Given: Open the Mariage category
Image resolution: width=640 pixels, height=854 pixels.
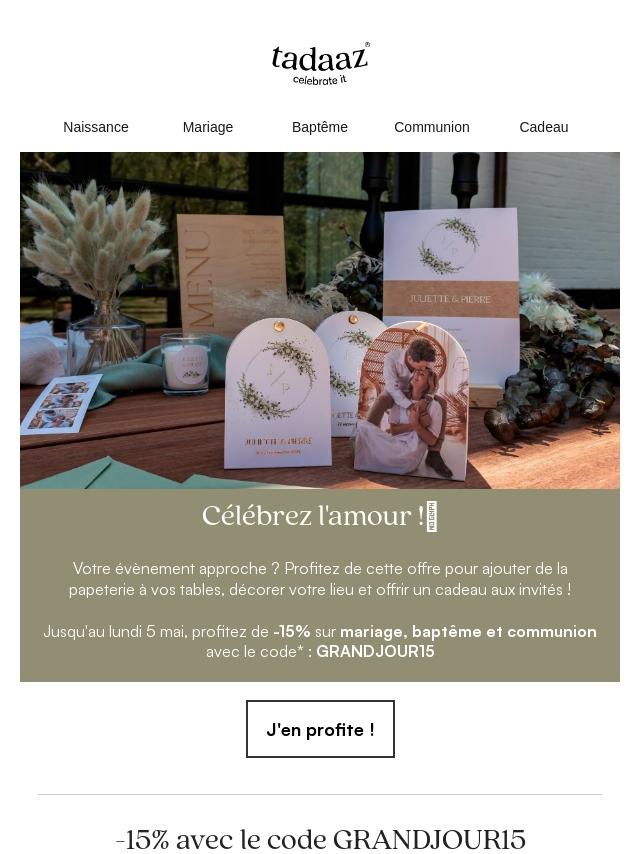Looking at the screenshot, I should tap(208, 127).
